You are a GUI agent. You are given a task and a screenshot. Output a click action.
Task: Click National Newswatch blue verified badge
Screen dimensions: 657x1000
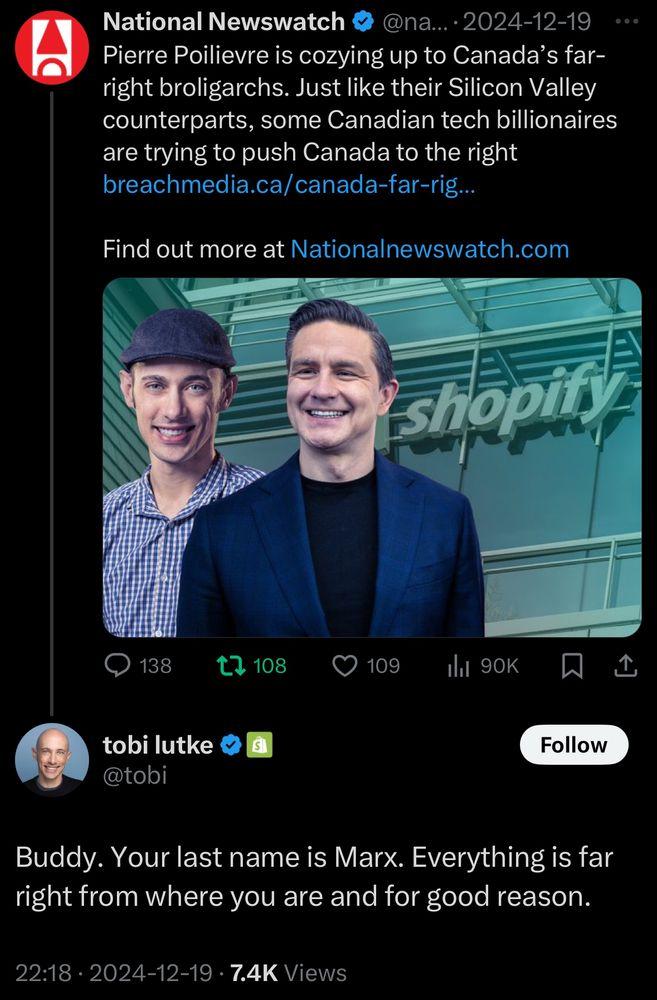(x=361, y=20)
